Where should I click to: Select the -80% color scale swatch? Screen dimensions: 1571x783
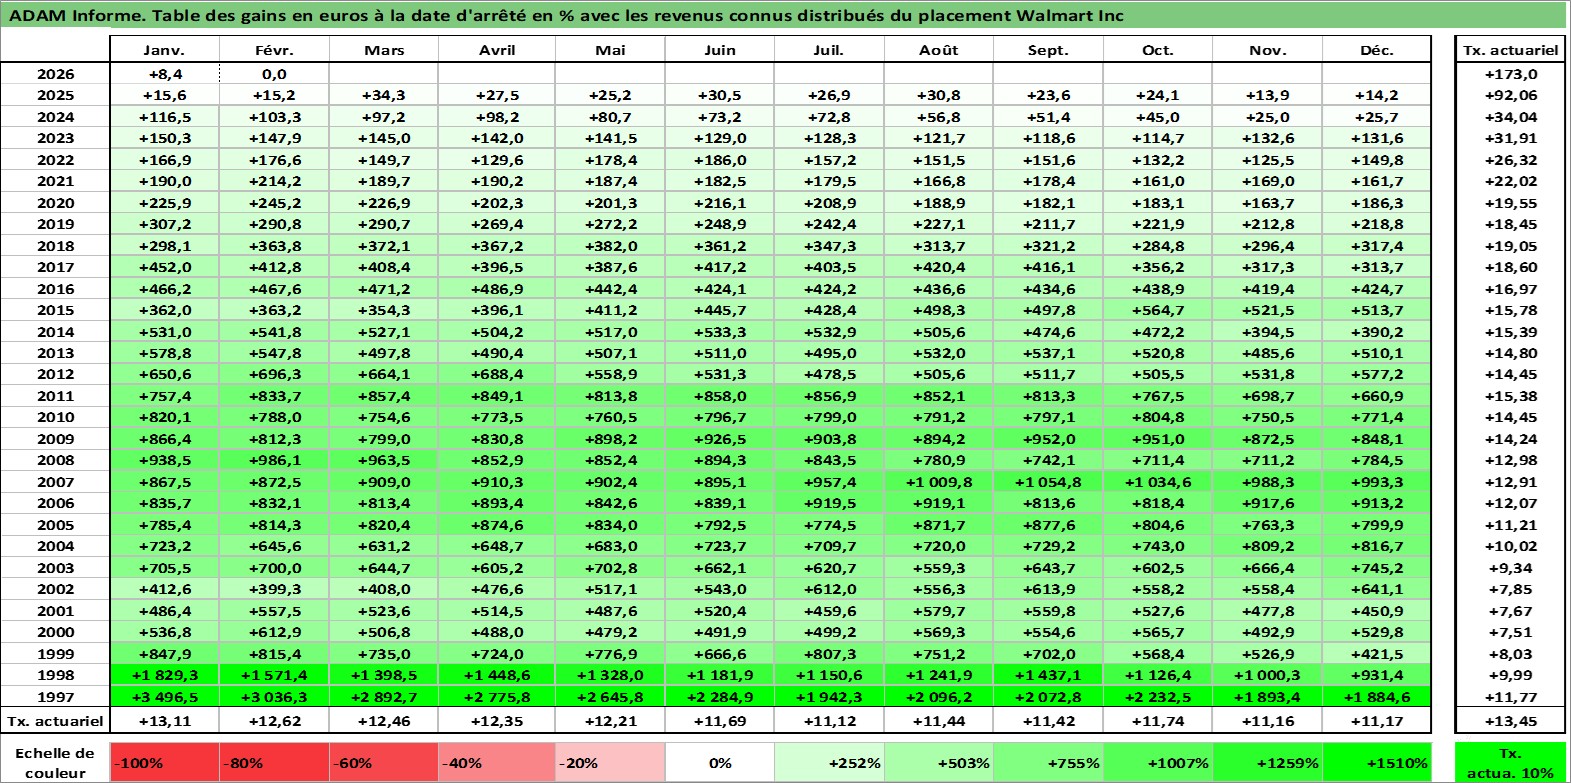click(274, 762)
